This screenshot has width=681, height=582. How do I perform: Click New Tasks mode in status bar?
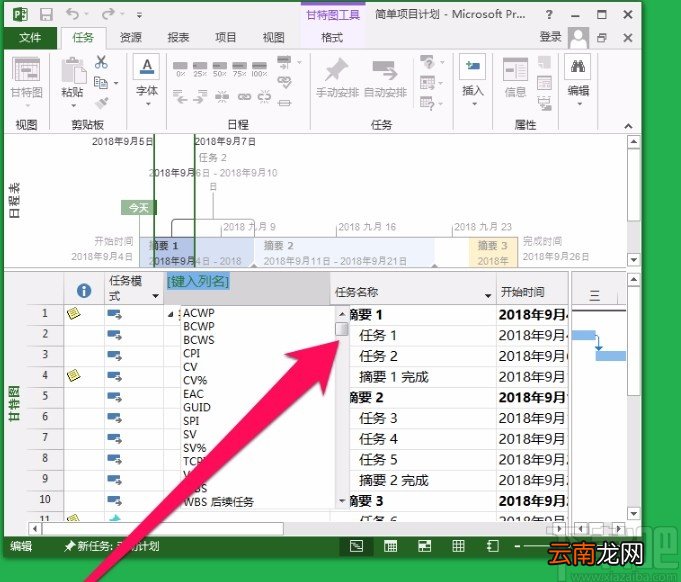click(112, 546)
